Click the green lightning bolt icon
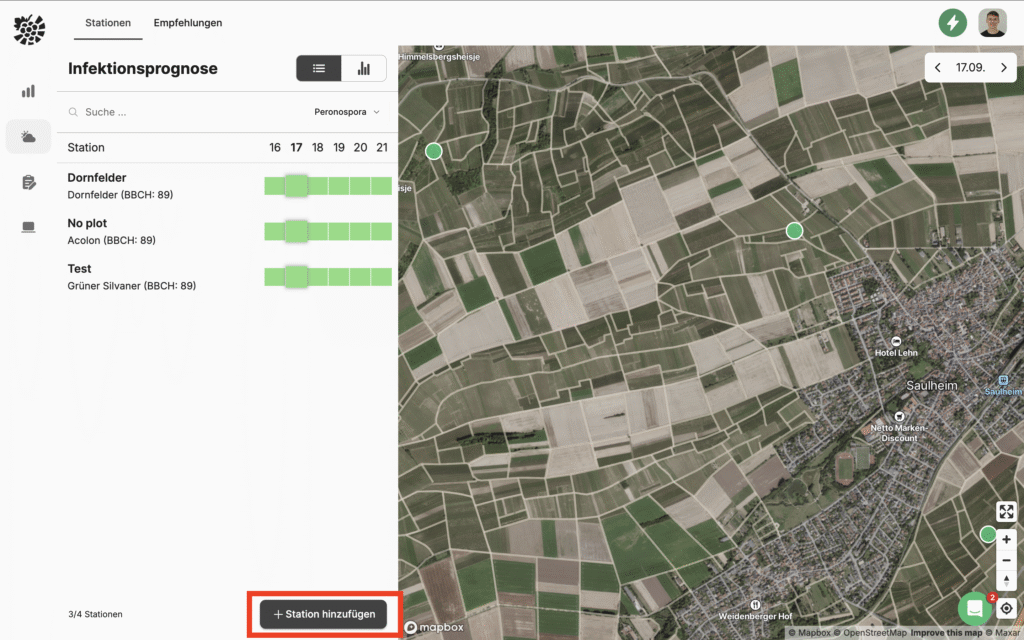1024x640 pixels. [x=952, y=22]
